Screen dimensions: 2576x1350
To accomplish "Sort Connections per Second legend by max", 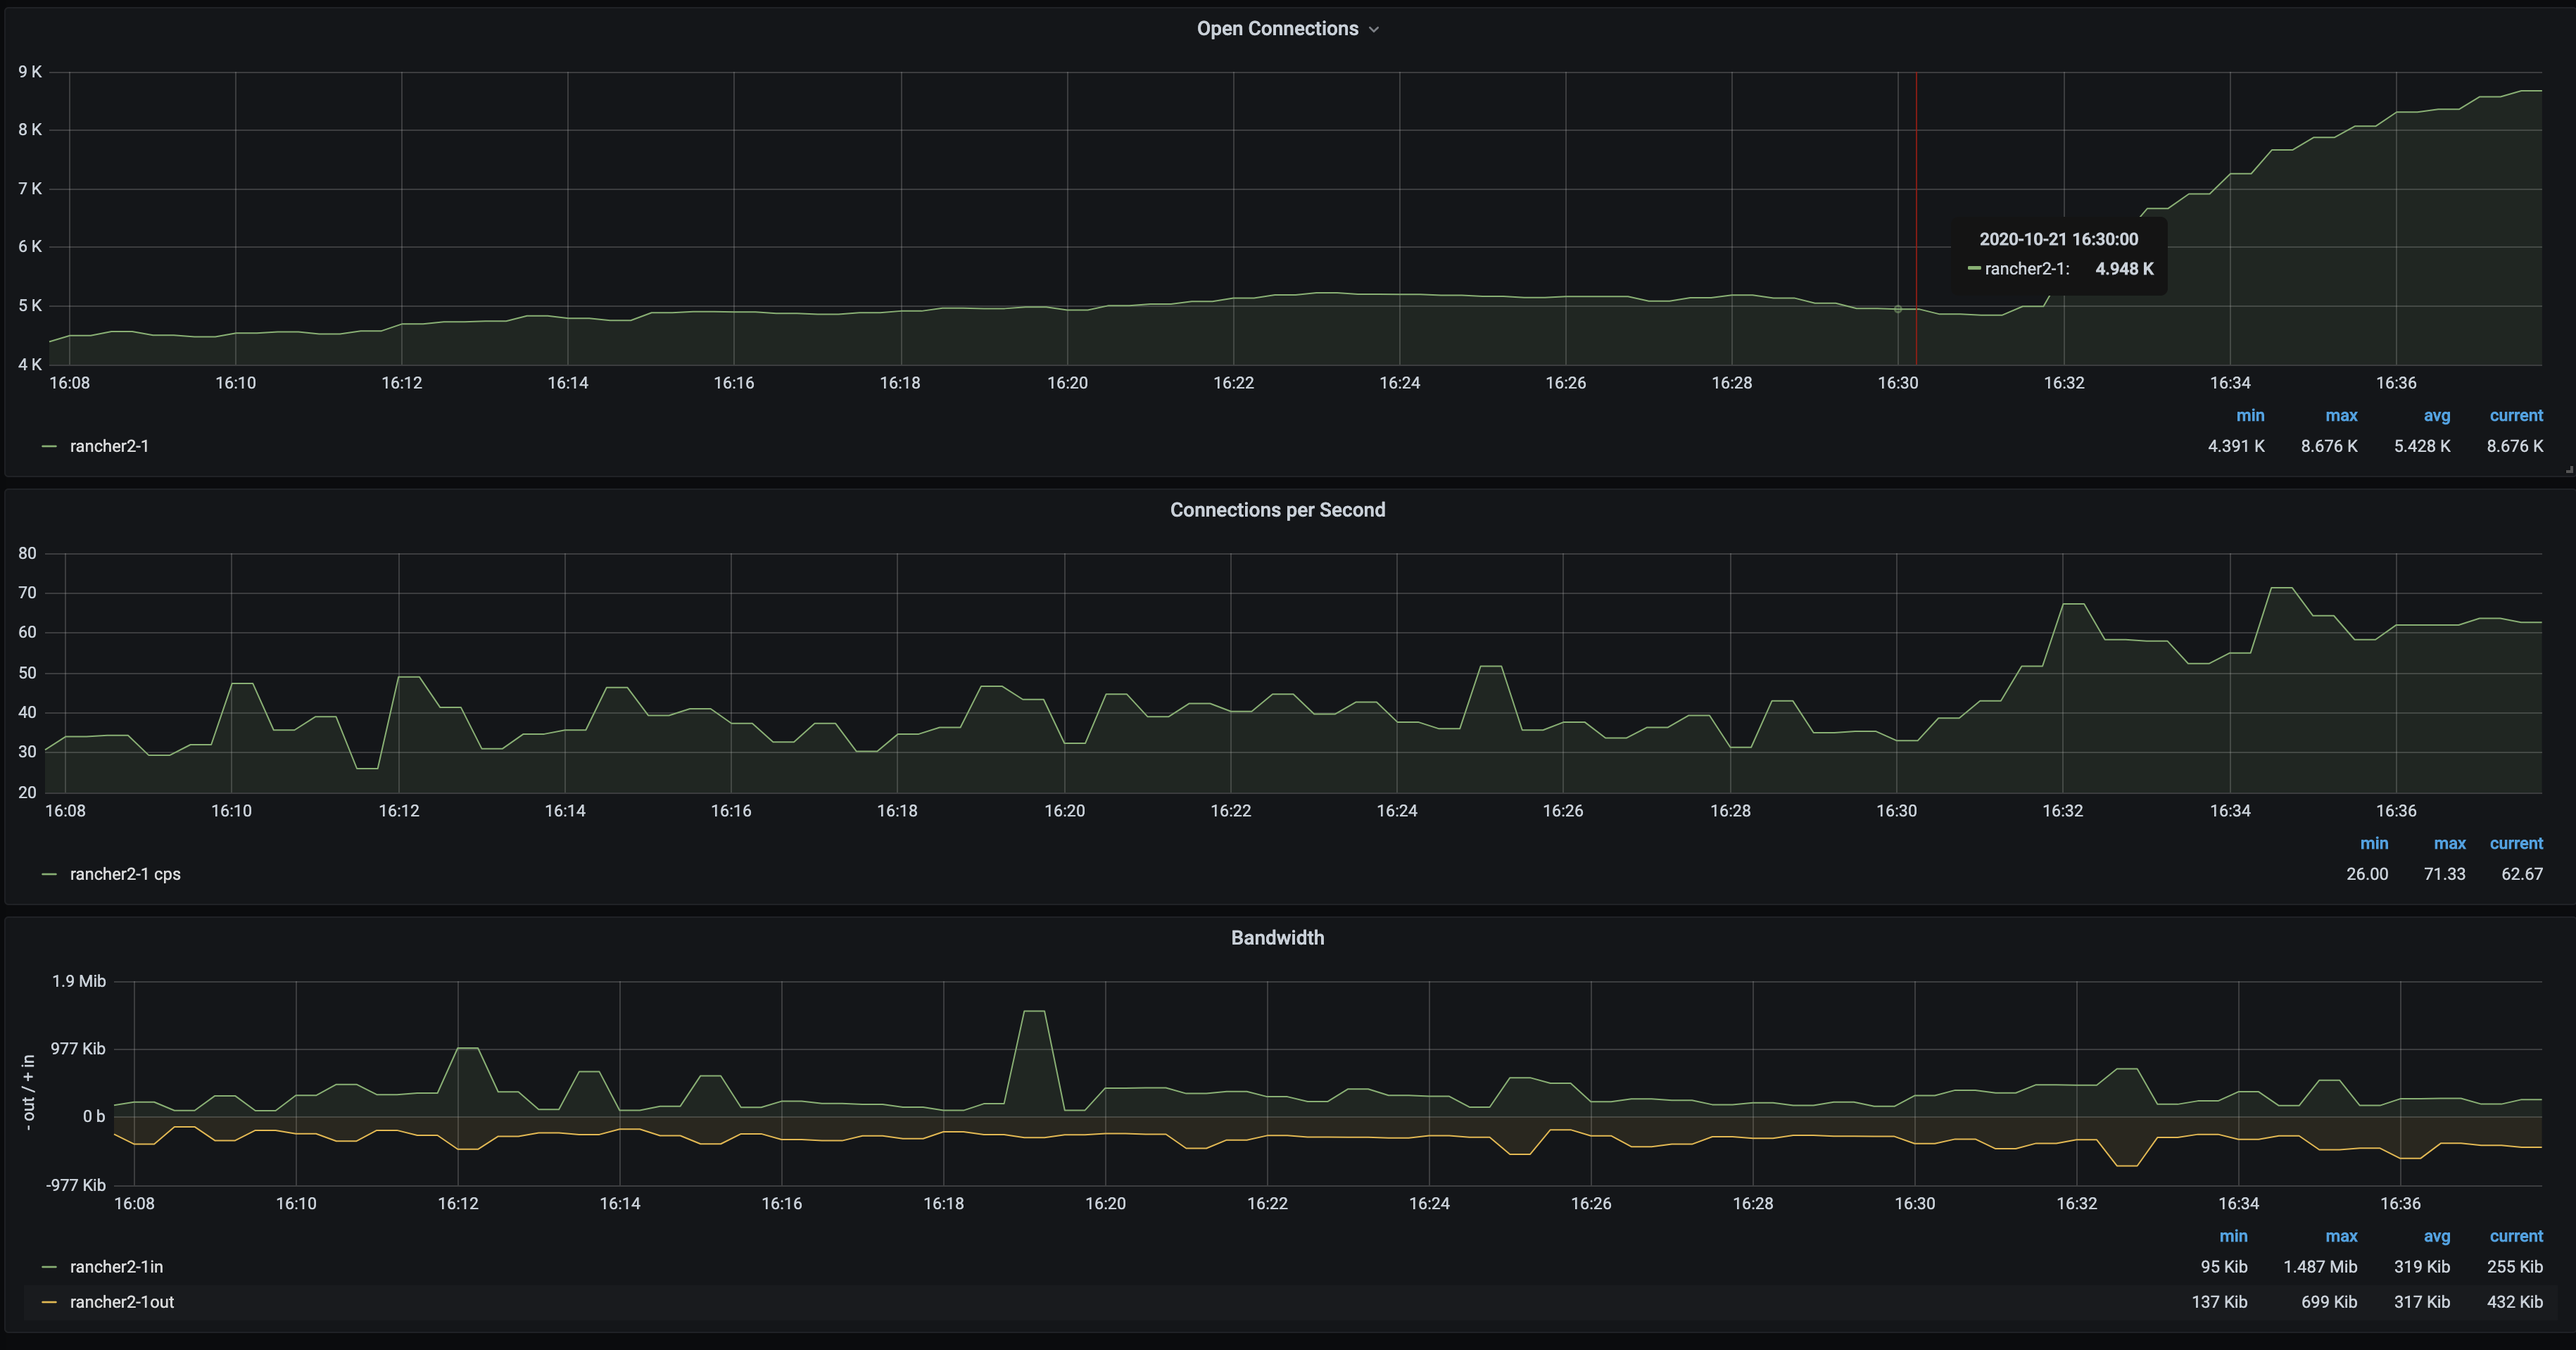I will coord(2449,844).
